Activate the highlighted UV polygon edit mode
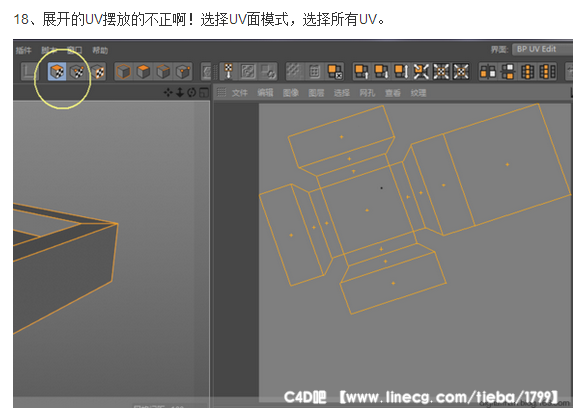Viewport: 584px width, 414px height. click(57, 71)
